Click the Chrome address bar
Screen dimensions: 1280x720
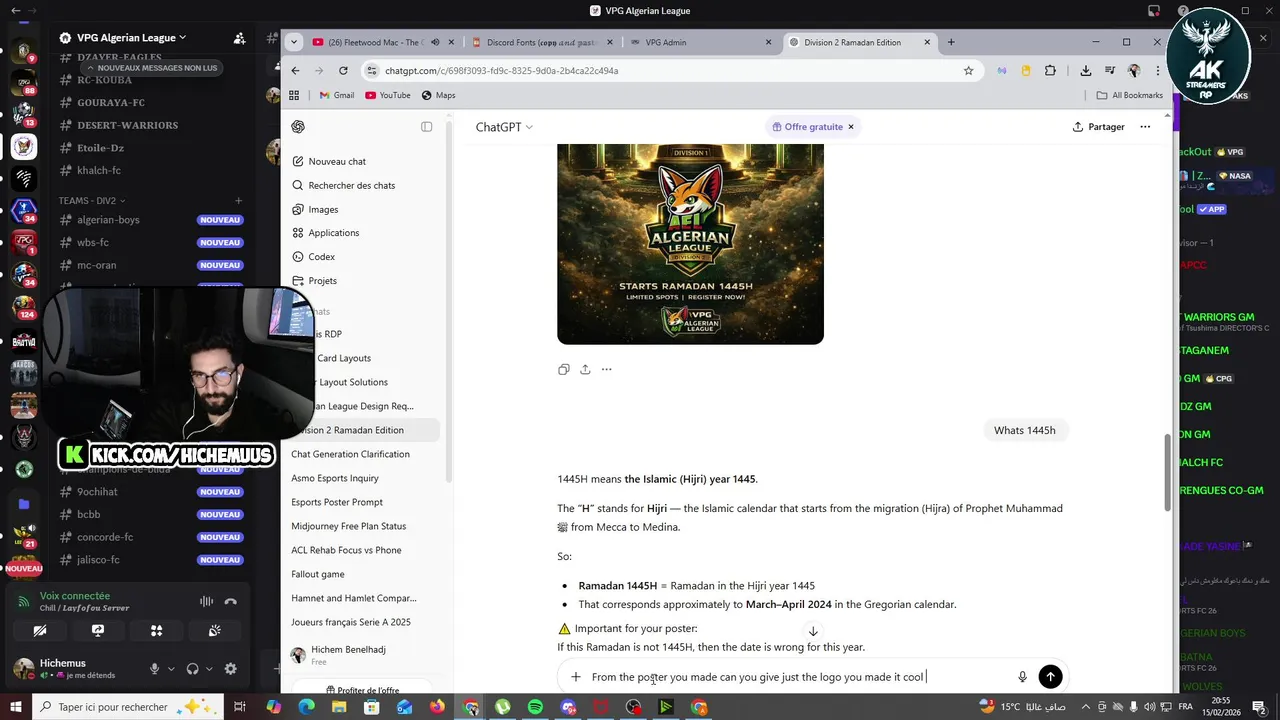tap(660, 71)
